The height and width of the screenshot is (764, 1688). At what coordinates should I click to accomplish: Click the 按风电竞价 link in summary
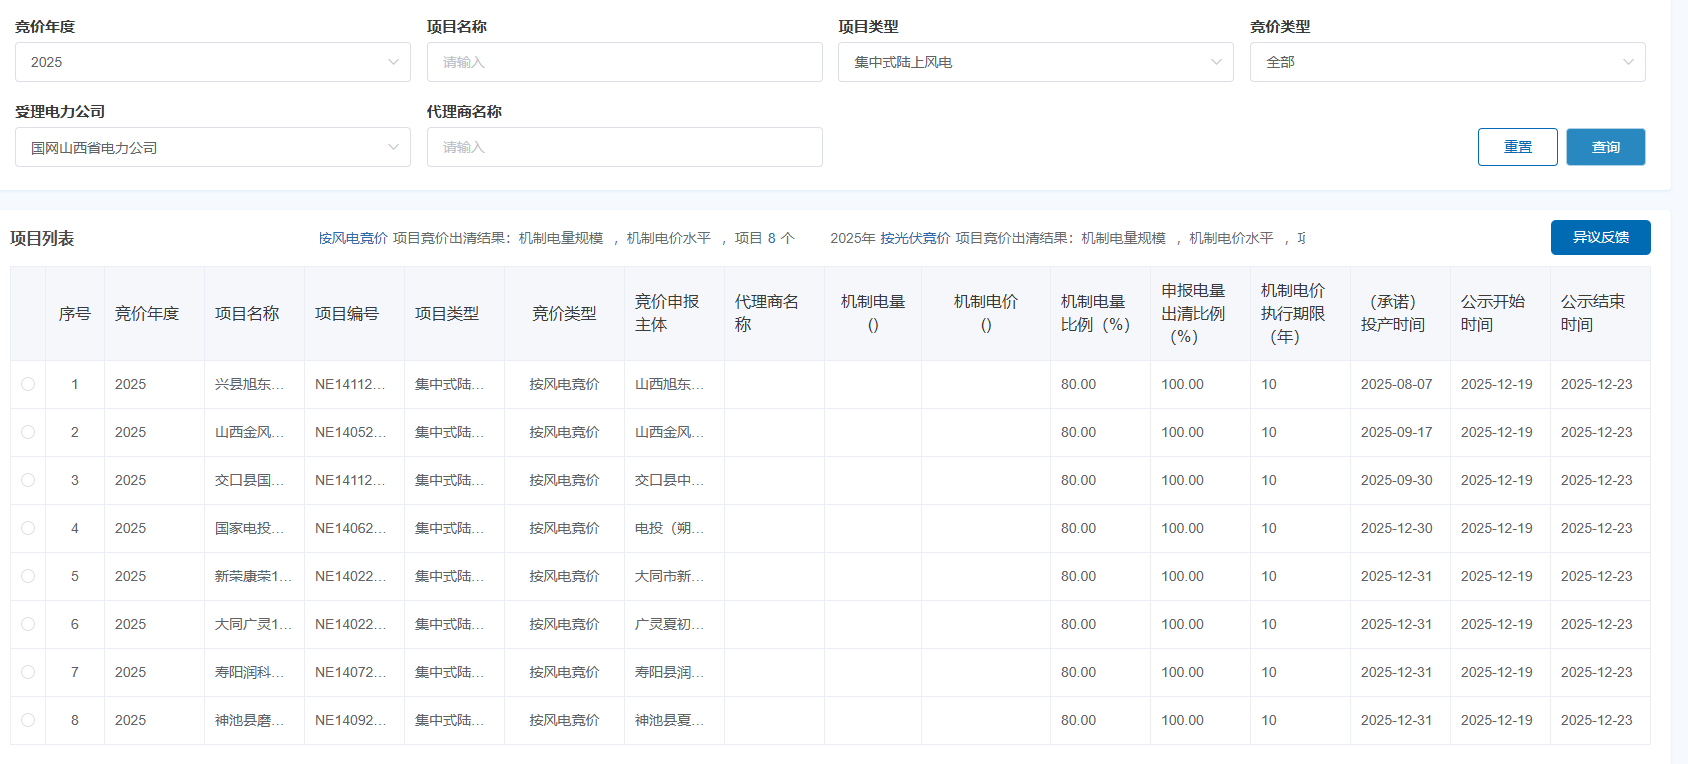pyautogui.click(x=353, y=238)
